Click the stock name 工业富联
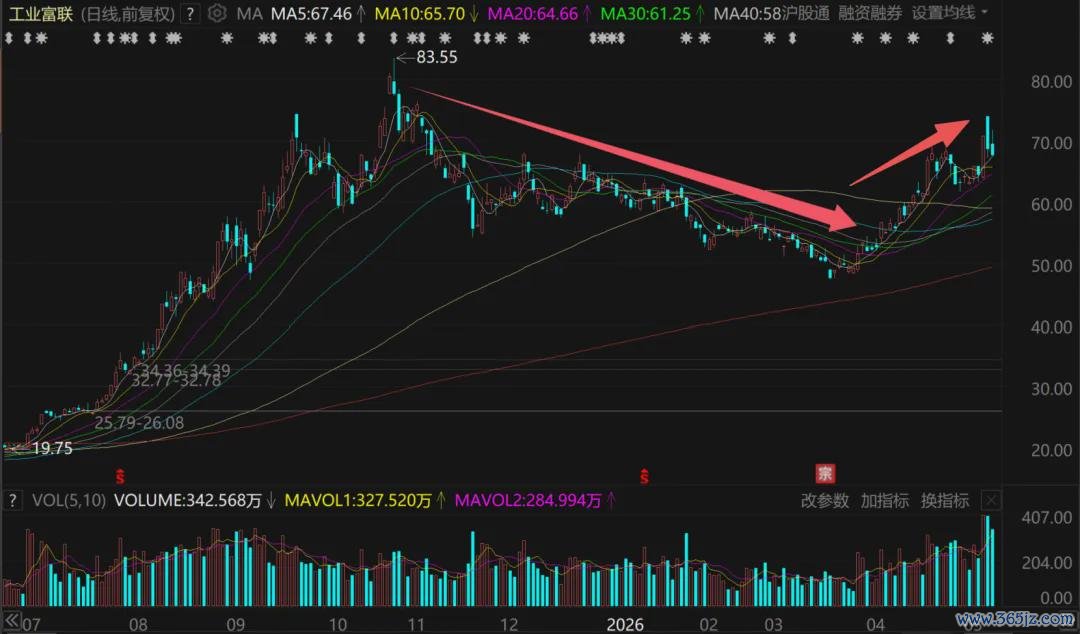 click(x=41, y=13)
